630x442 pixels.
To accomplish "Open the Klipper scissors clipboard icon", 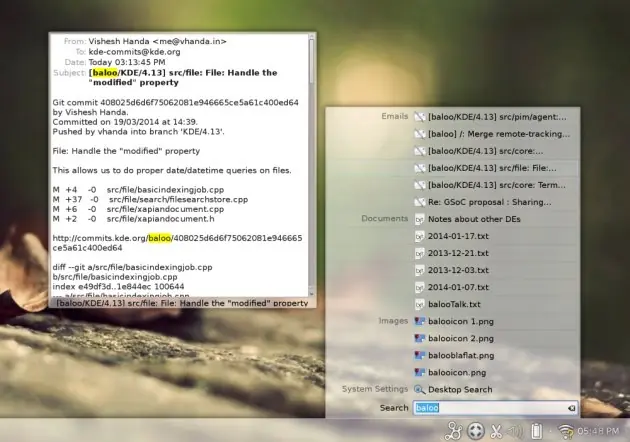I will pos(496,432).
